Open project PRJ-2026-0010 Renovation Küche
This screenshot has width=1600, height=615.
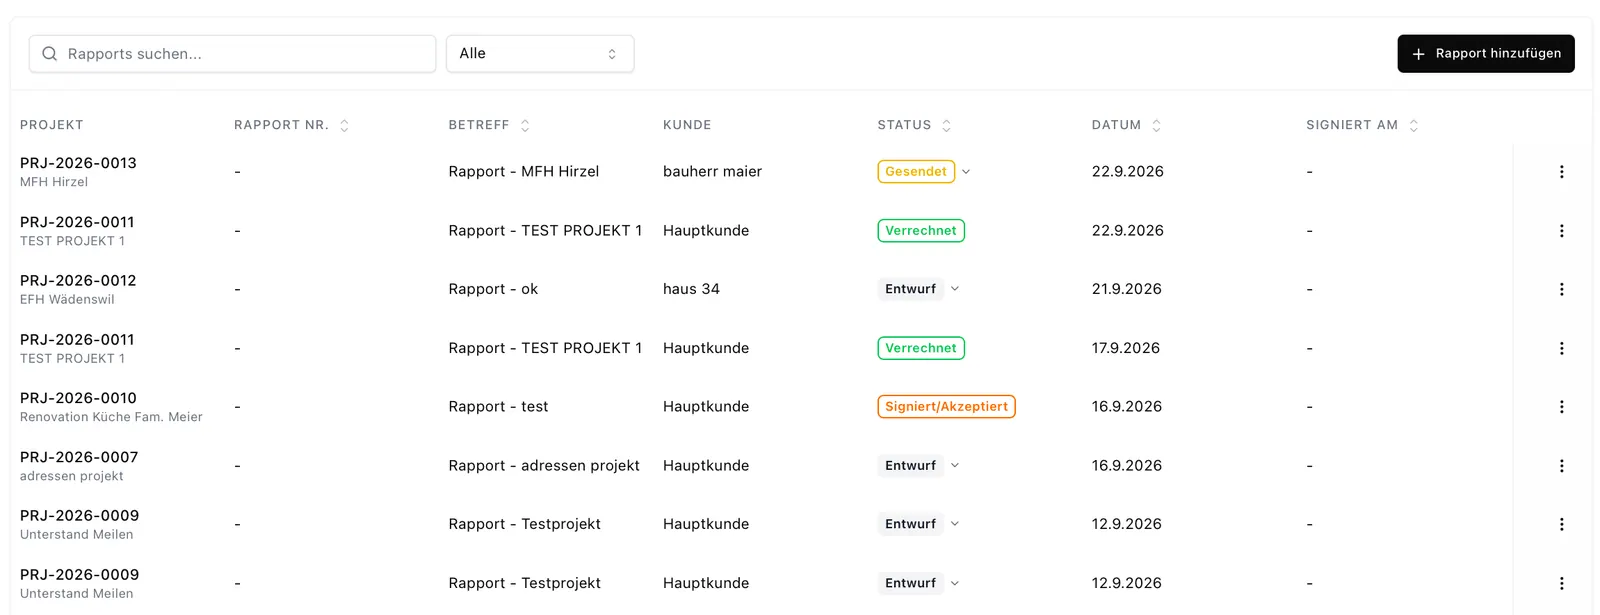click(111, 407)
